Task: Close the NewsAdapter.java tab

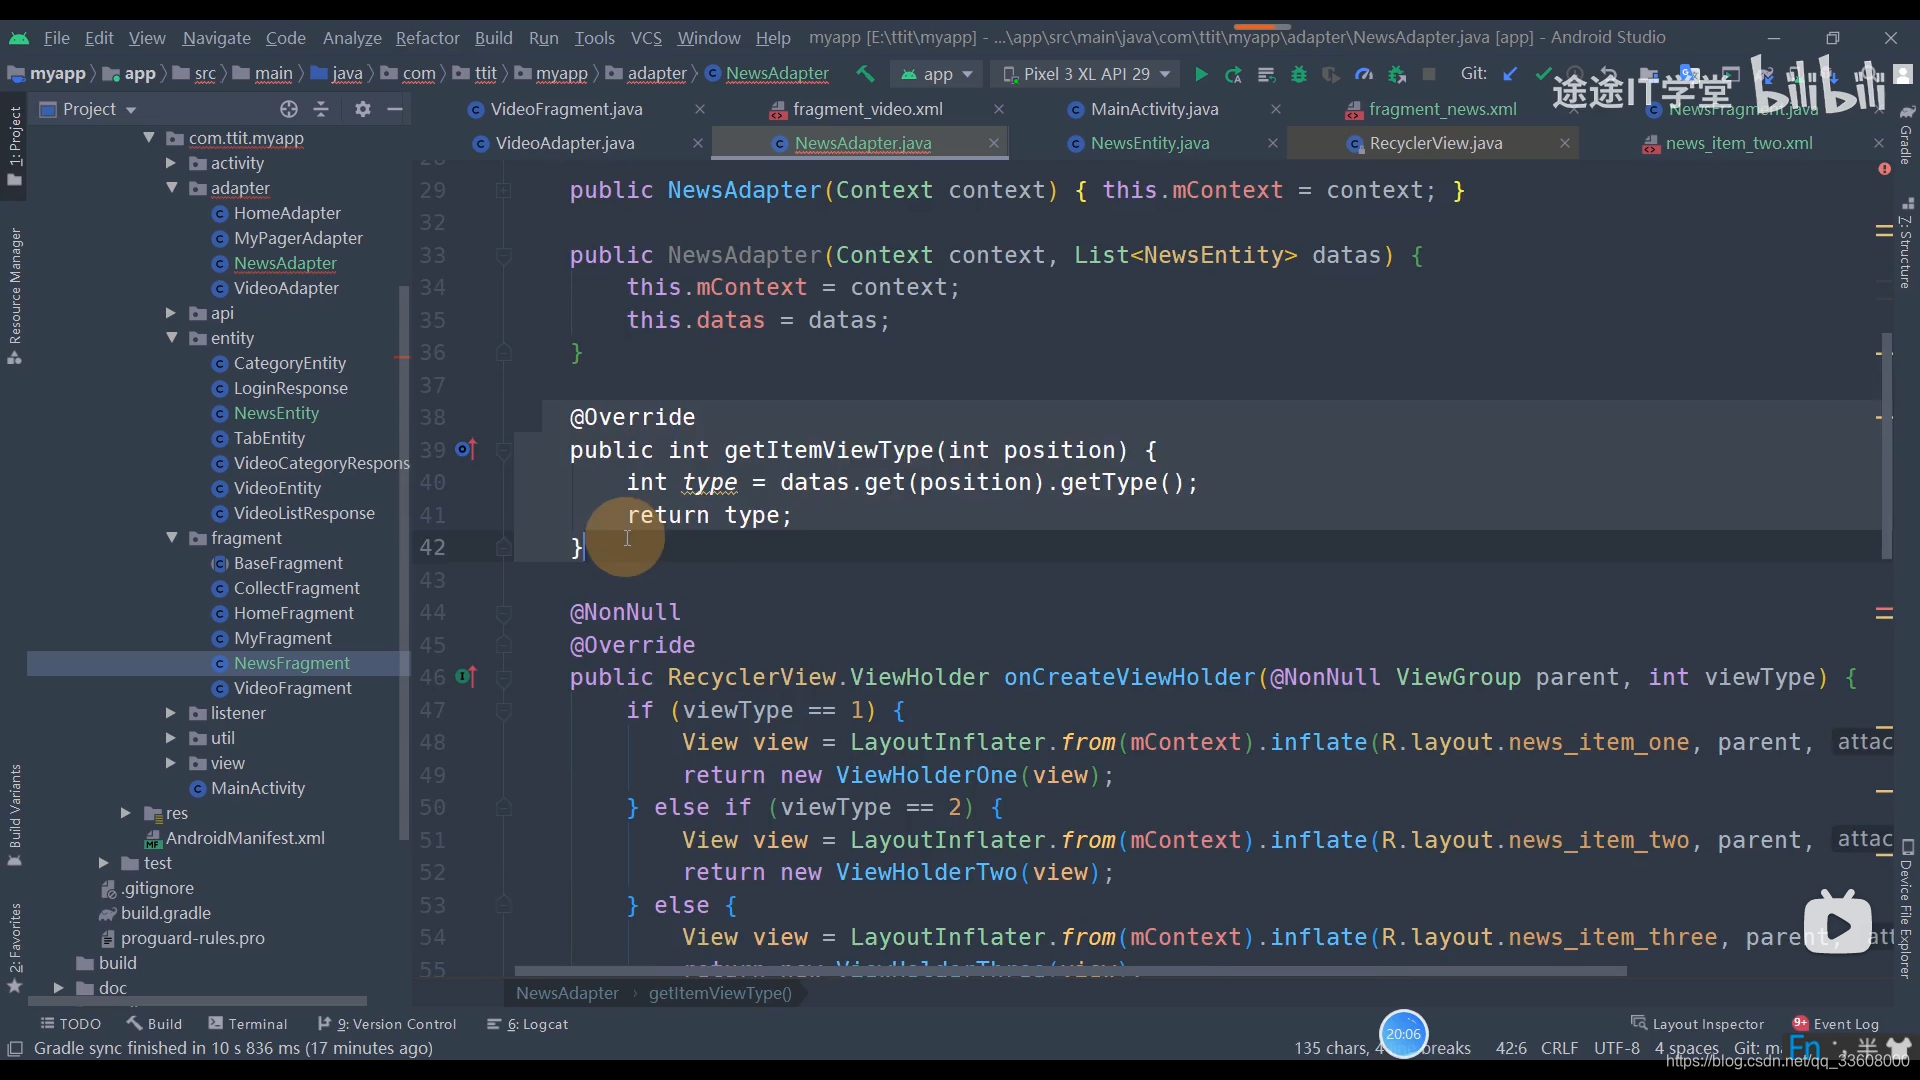Action: (x=994, y=143)
